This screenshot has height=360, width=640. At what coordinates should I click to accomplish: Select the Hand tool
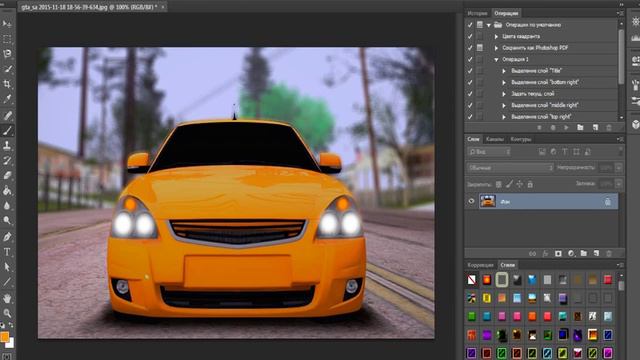pyautogui.click(x=7, y=298)
